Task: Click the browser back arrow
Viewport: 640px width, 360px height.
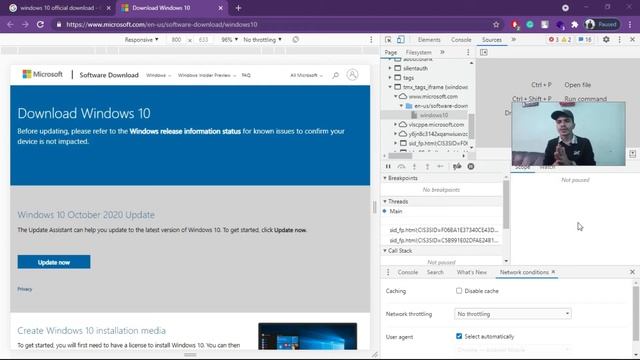Action: point(10,24)
